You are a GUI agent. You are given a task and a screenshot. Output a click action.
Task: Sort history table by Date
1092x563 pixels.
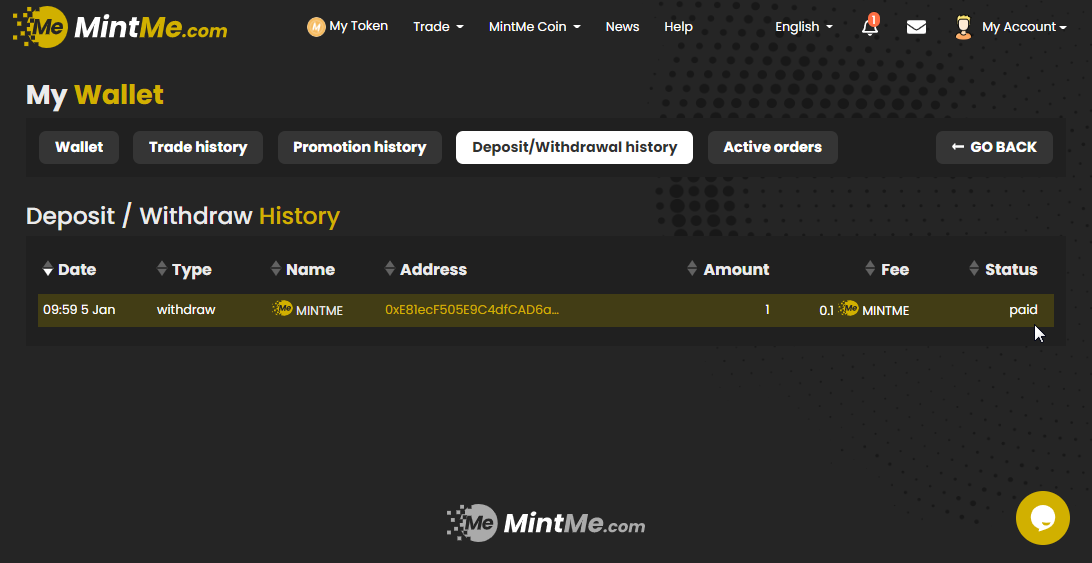(70, 269)
